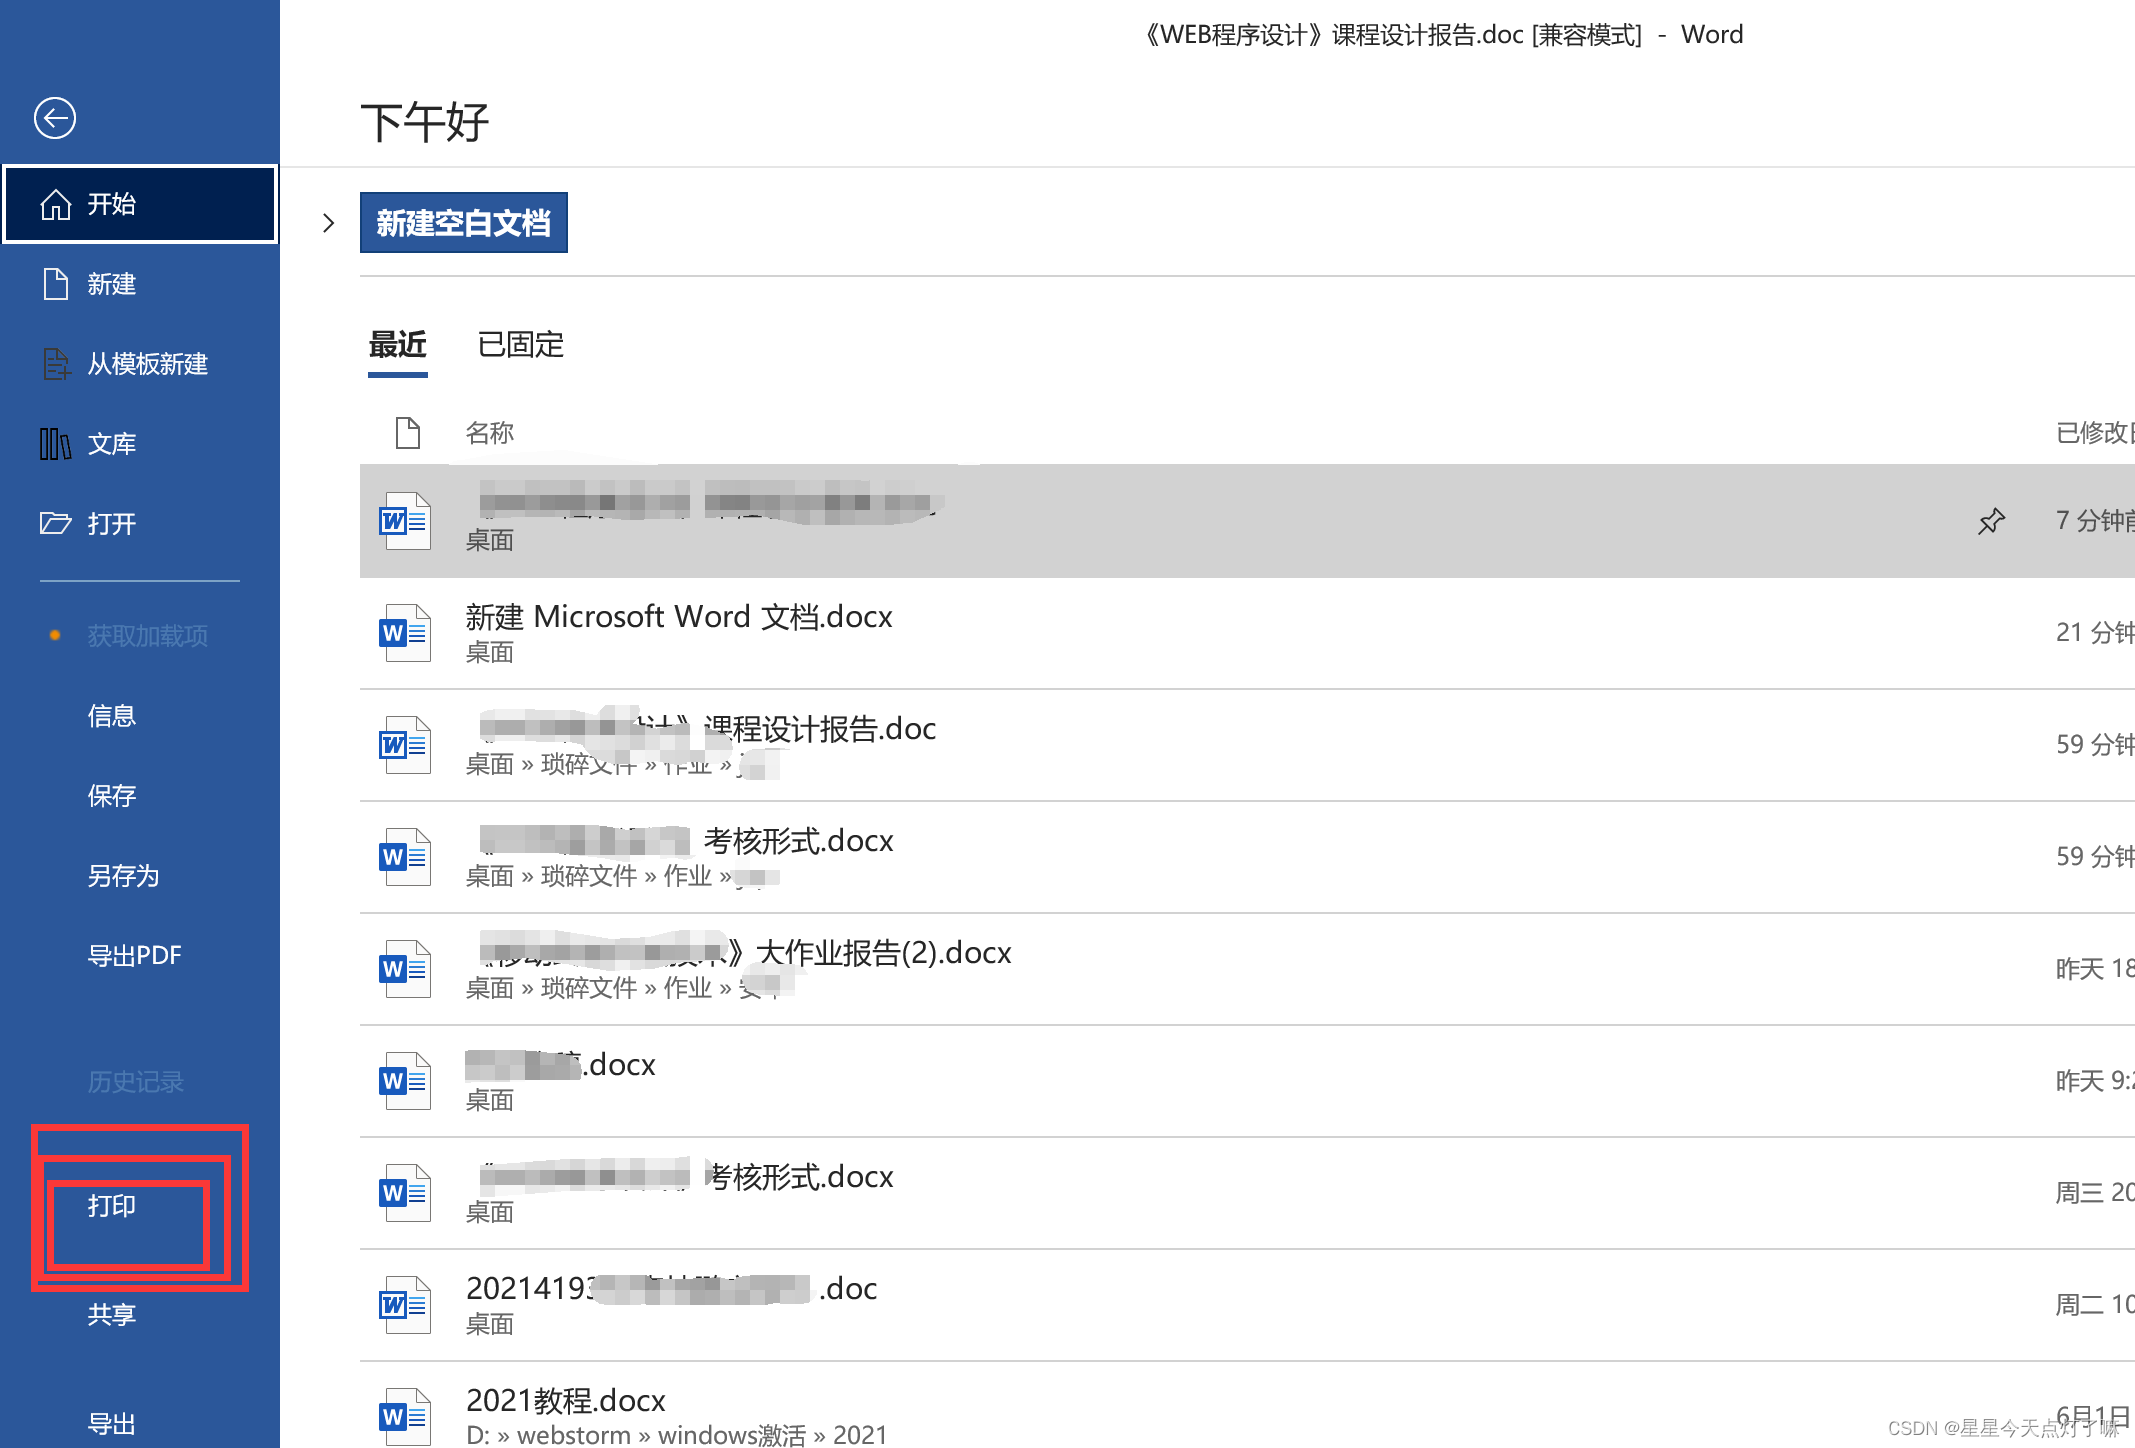Image resolution: width=2135 pixels, height=1448 pixels.
Task: Sort by 已修改 column header
Action: point(2094,433)
